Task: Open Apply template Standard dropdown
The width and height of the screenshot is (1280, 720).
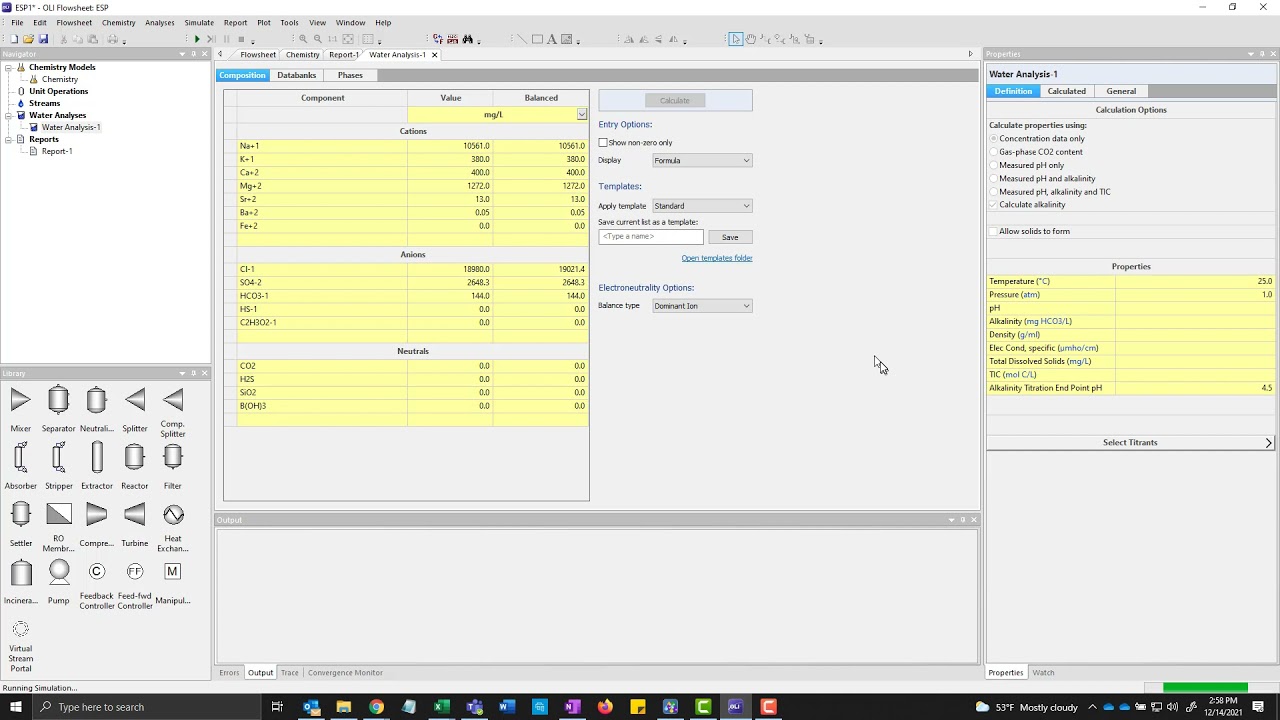Action: pos(702,206)
